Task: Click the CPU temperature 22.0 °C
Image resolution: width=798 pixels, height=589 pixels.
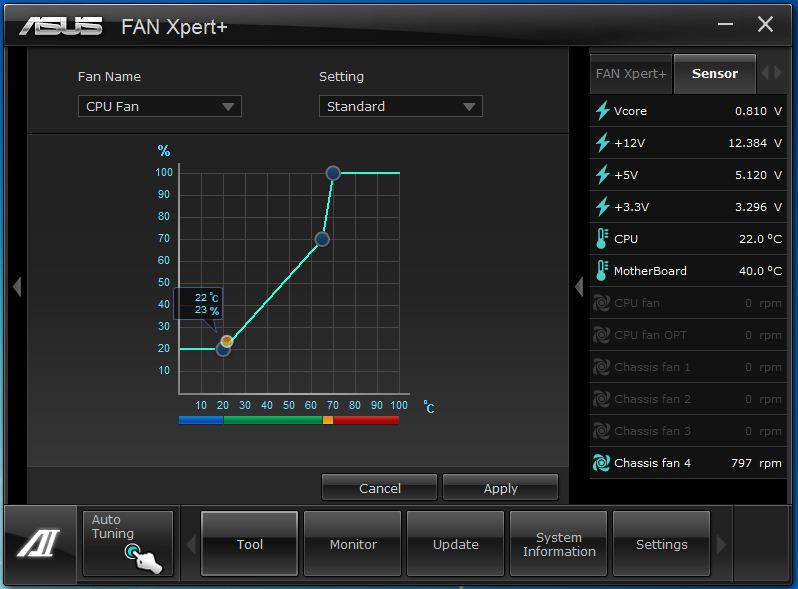Action: (x=760, y=239)
